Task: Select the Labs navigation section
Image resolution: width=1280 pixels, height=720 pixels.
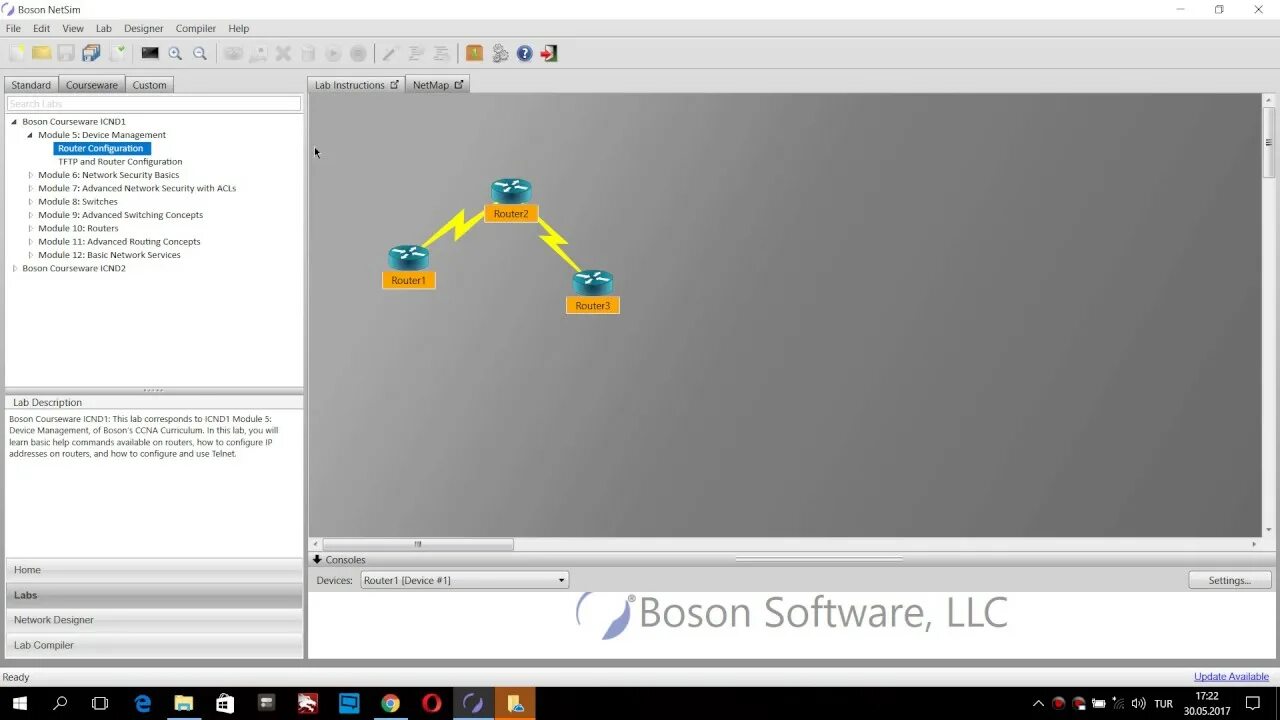Action: 154,595
